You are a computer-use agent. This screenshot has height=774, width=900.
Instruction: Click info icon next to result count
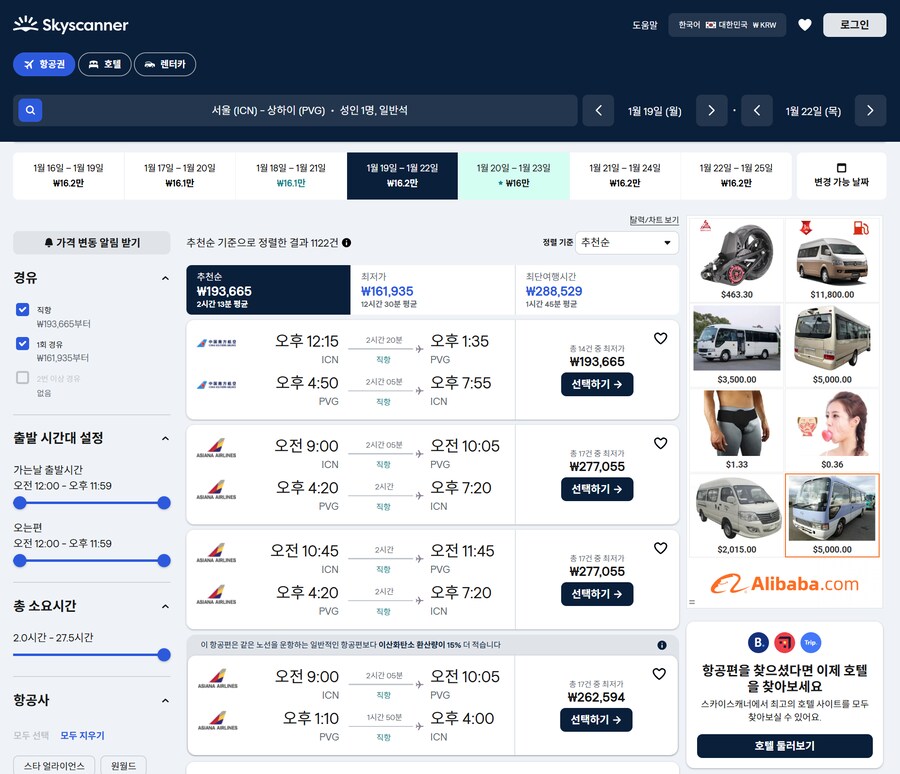(x=346, y=242)
